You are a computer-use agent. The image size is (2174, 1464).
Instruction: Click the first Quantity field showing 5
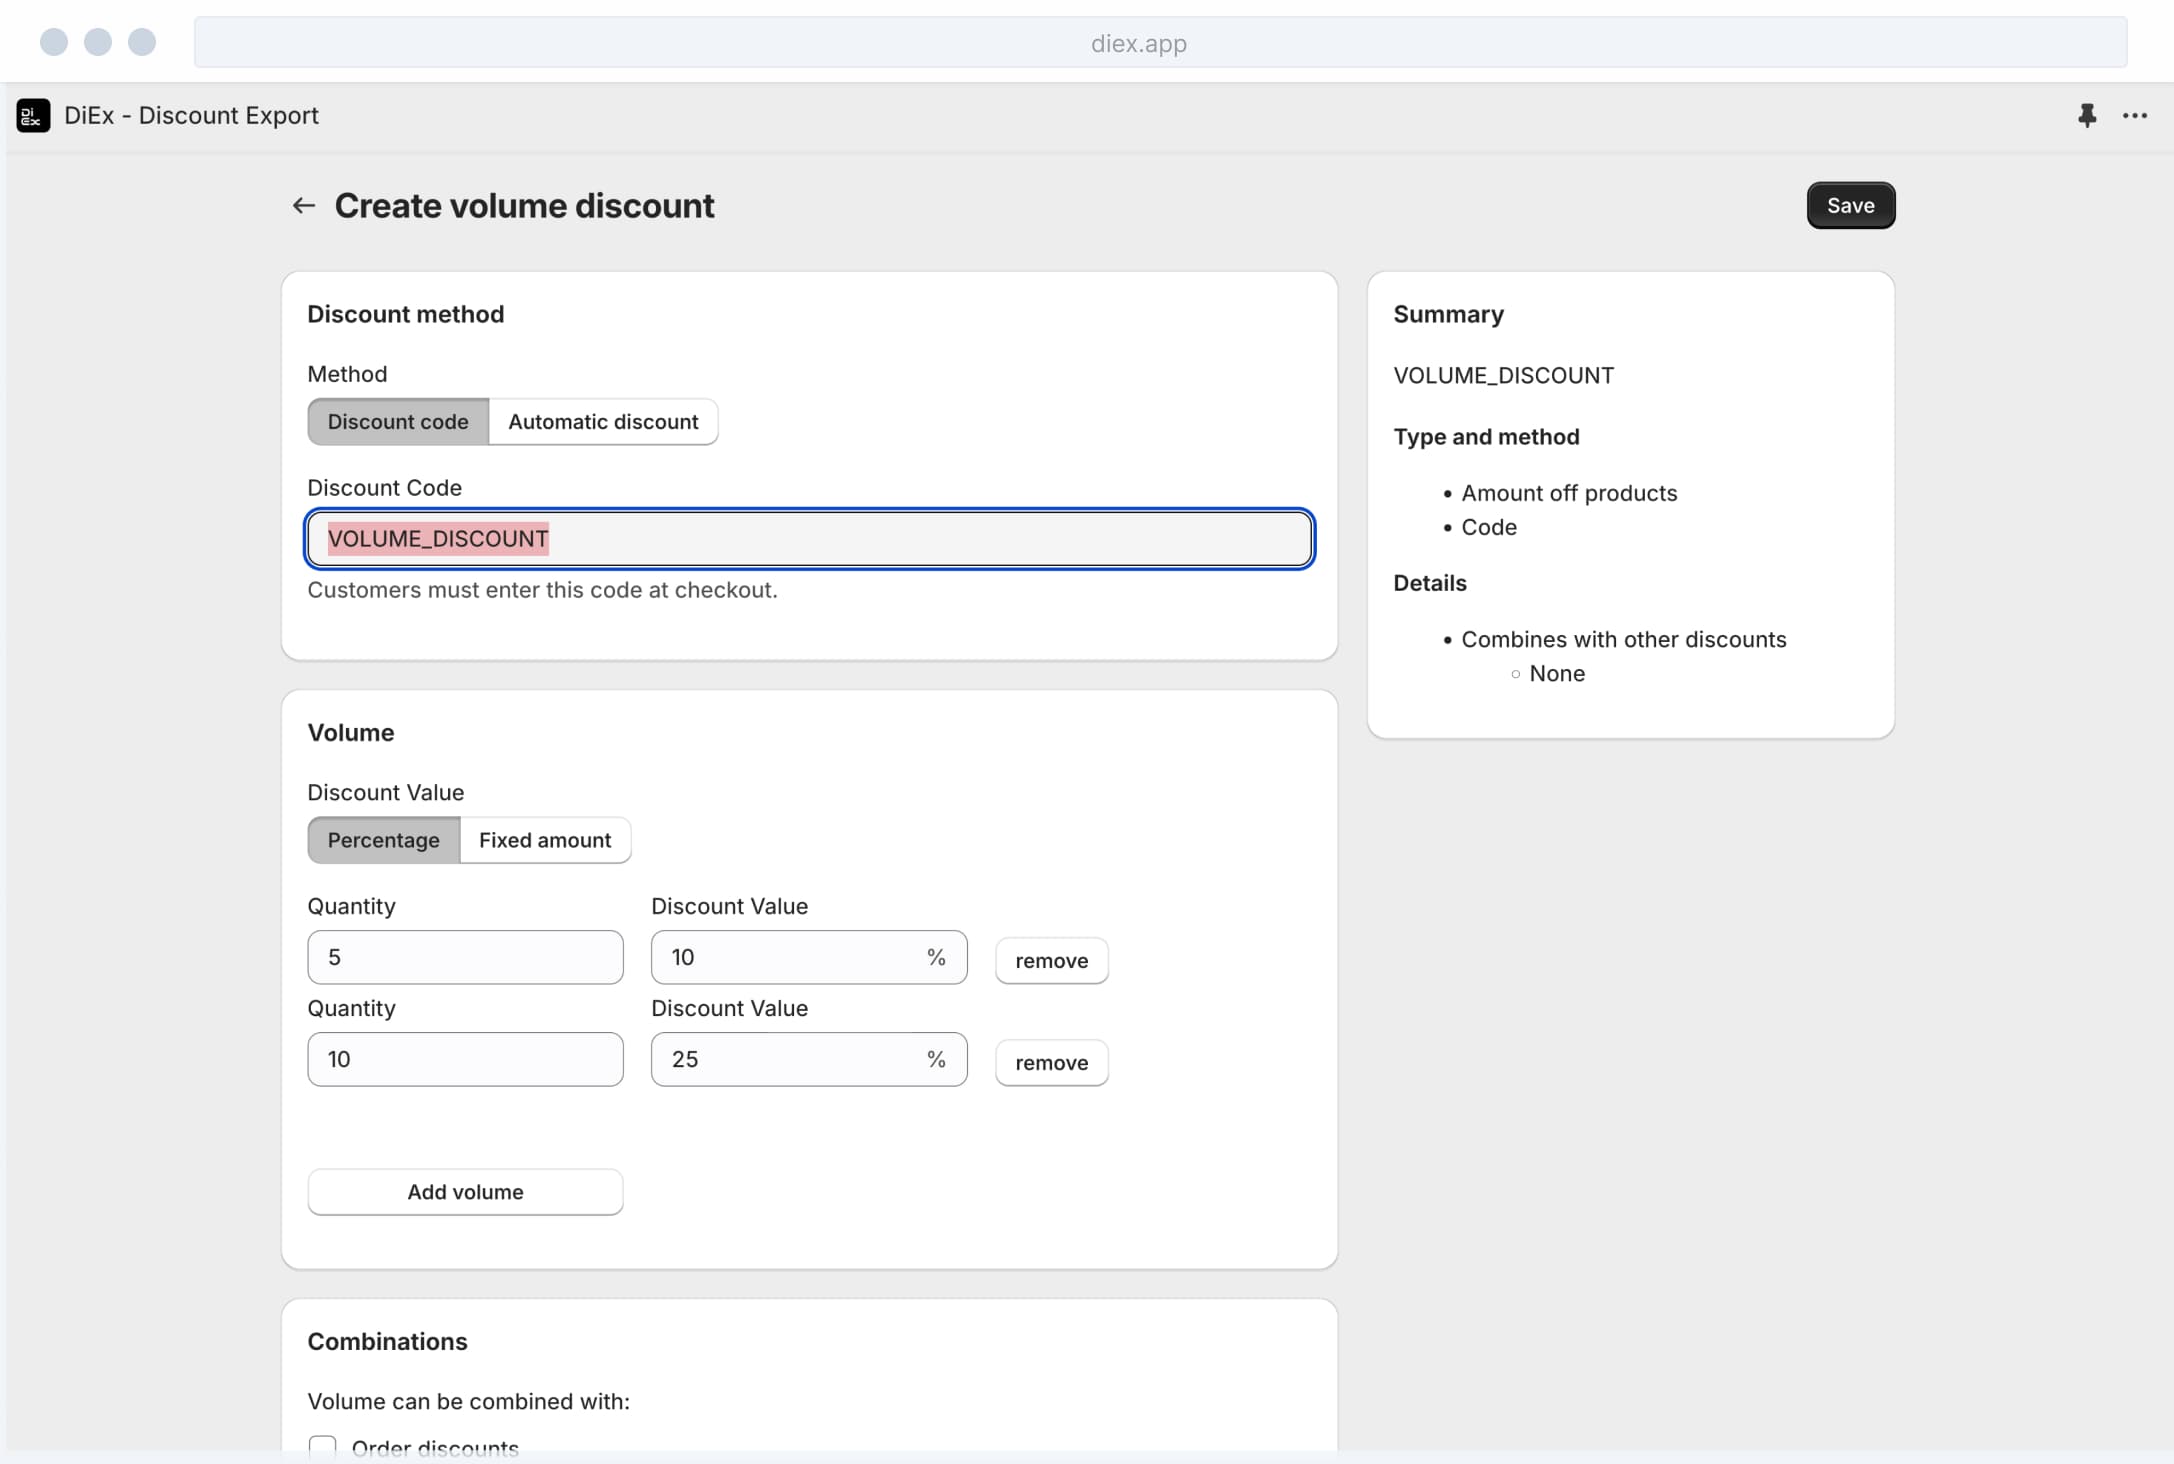465,958
